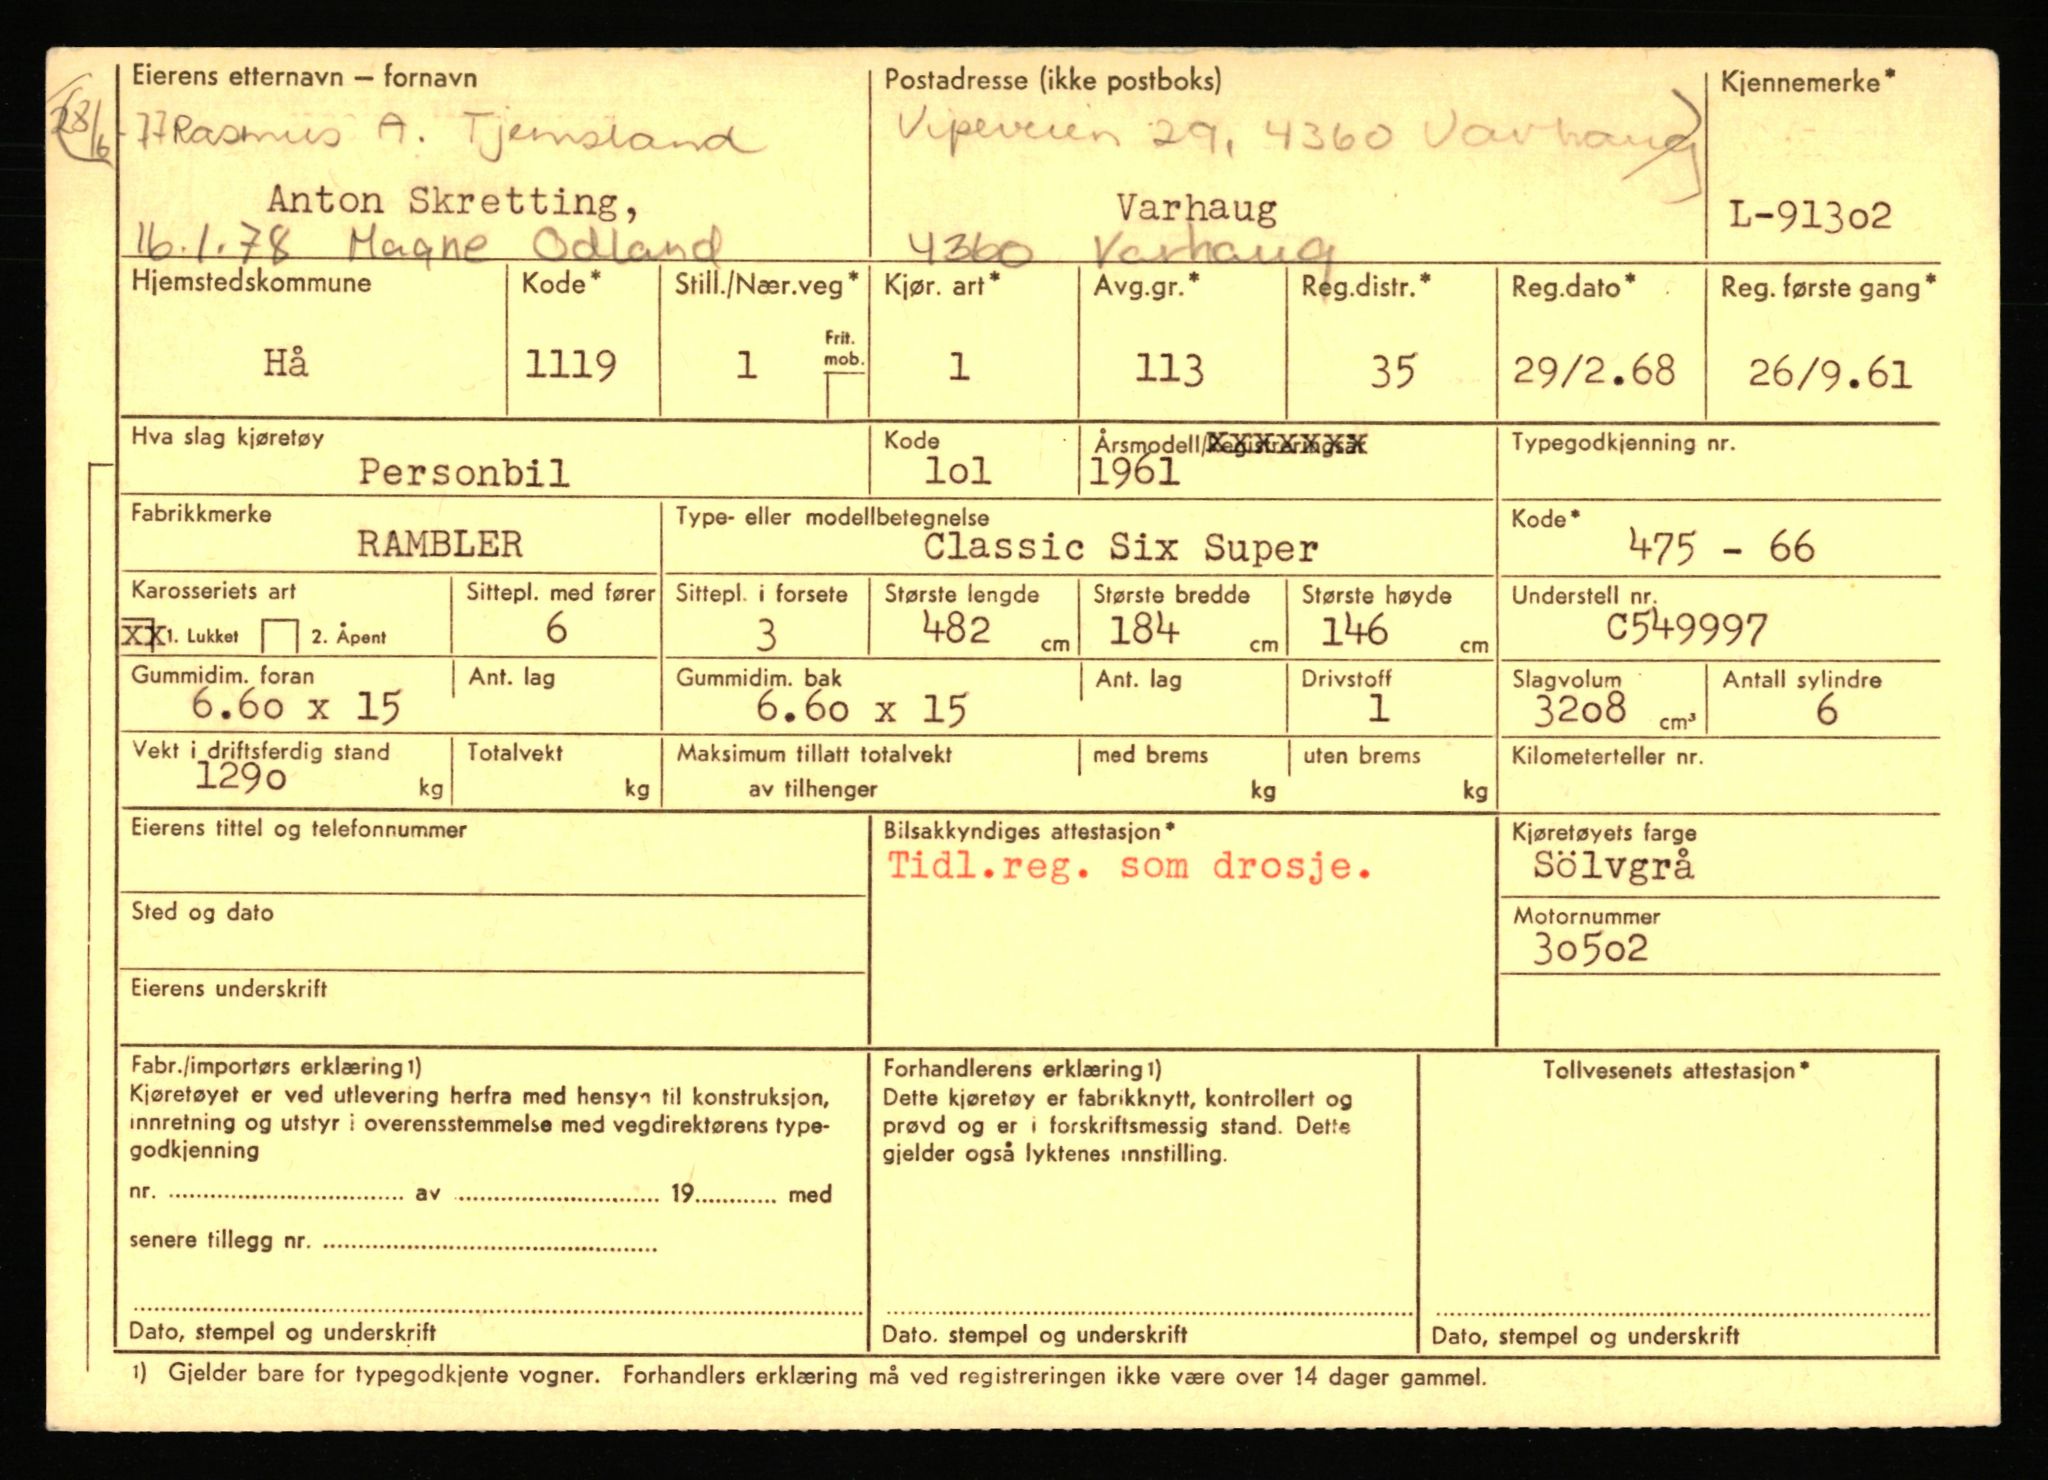The image size is (2048, 1480).
Task: Click the curb weight value '1290'
Action: point(241,776)
